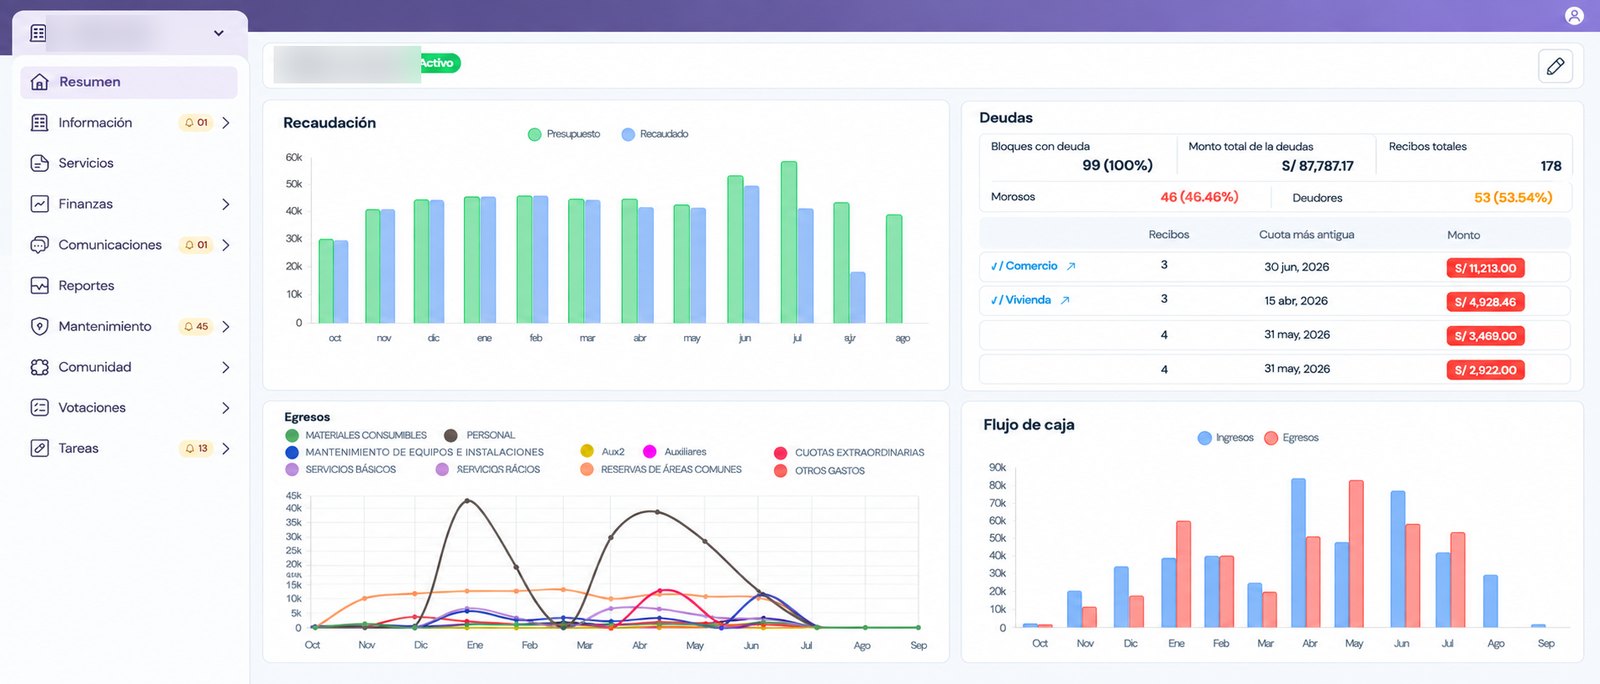
Task: Click the 30 jun, 2026 date cell
Action: (x=1296, y=267)
